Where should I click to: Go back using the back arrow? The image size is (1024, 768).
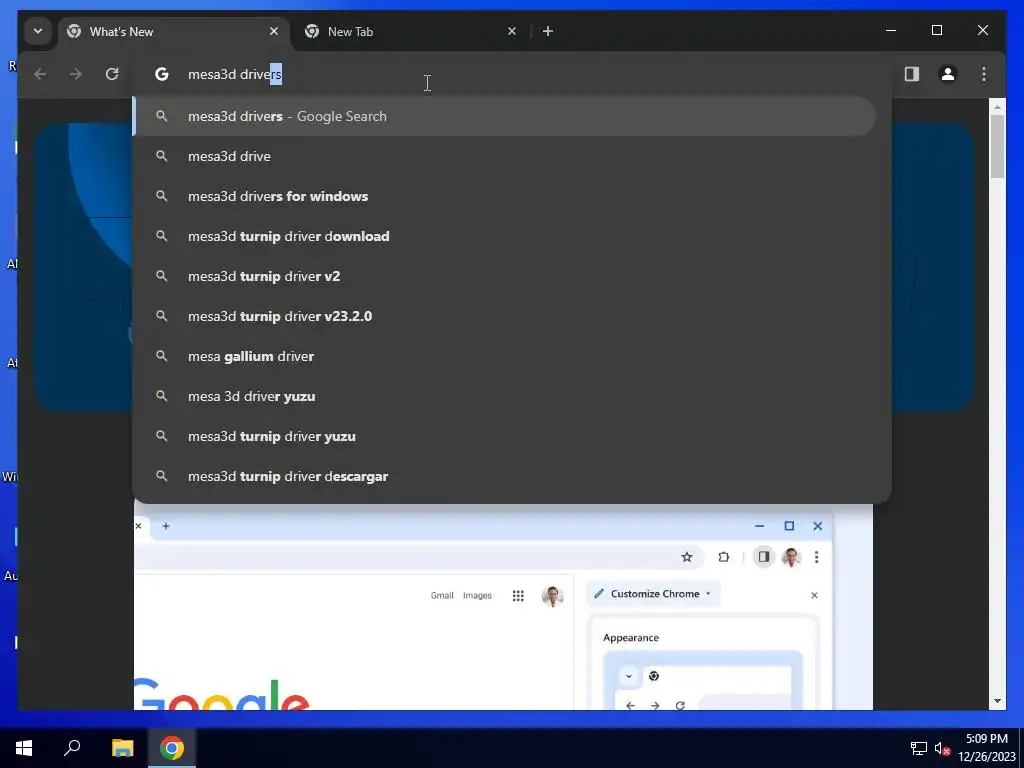pyautogui.click(x=40, y=74)
